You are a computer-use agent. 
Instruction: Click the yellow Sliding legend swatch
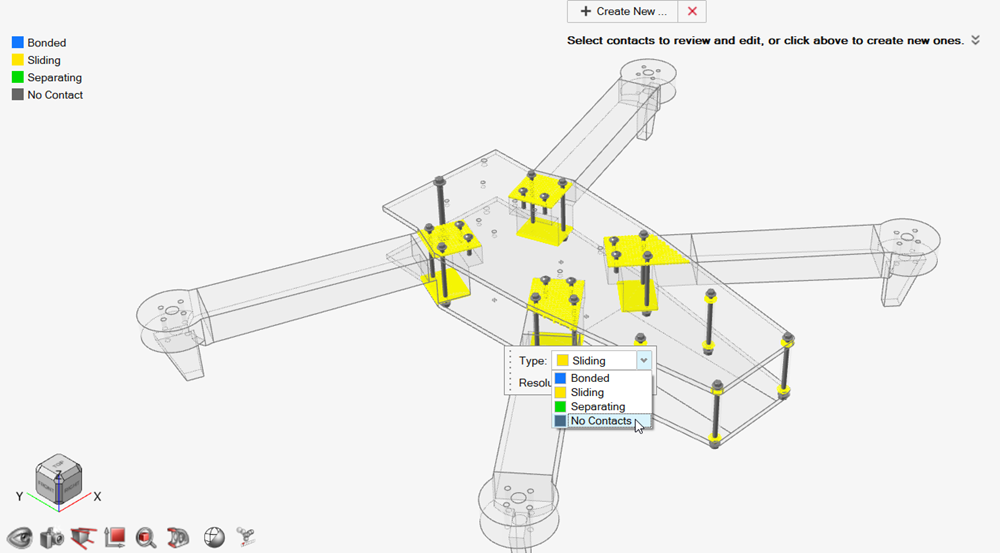18,60
